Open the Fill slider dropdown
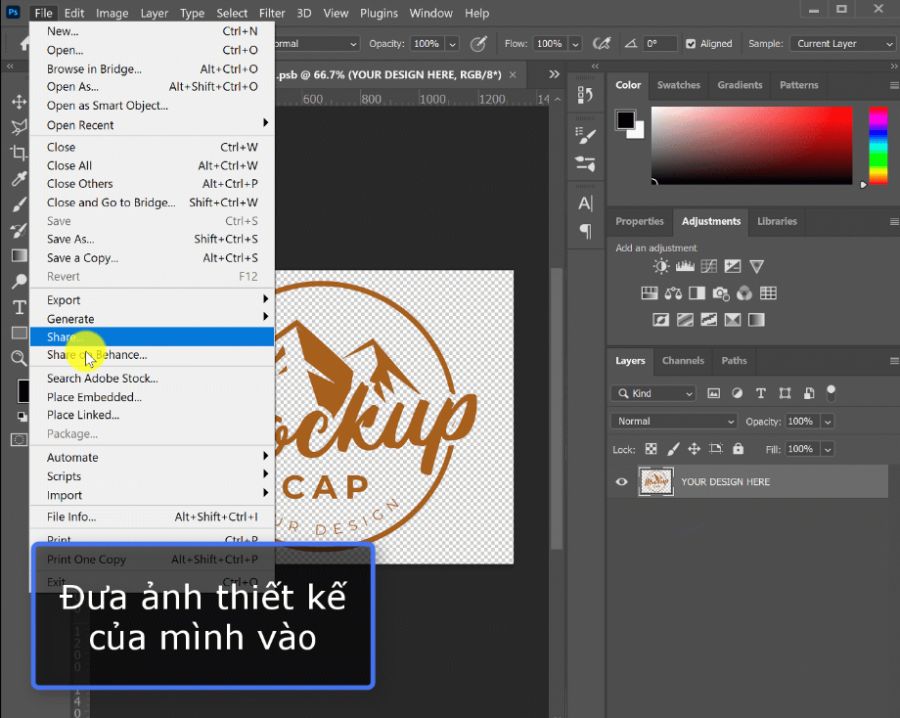This screenshot has width=900, height=718. click(828, 449)
